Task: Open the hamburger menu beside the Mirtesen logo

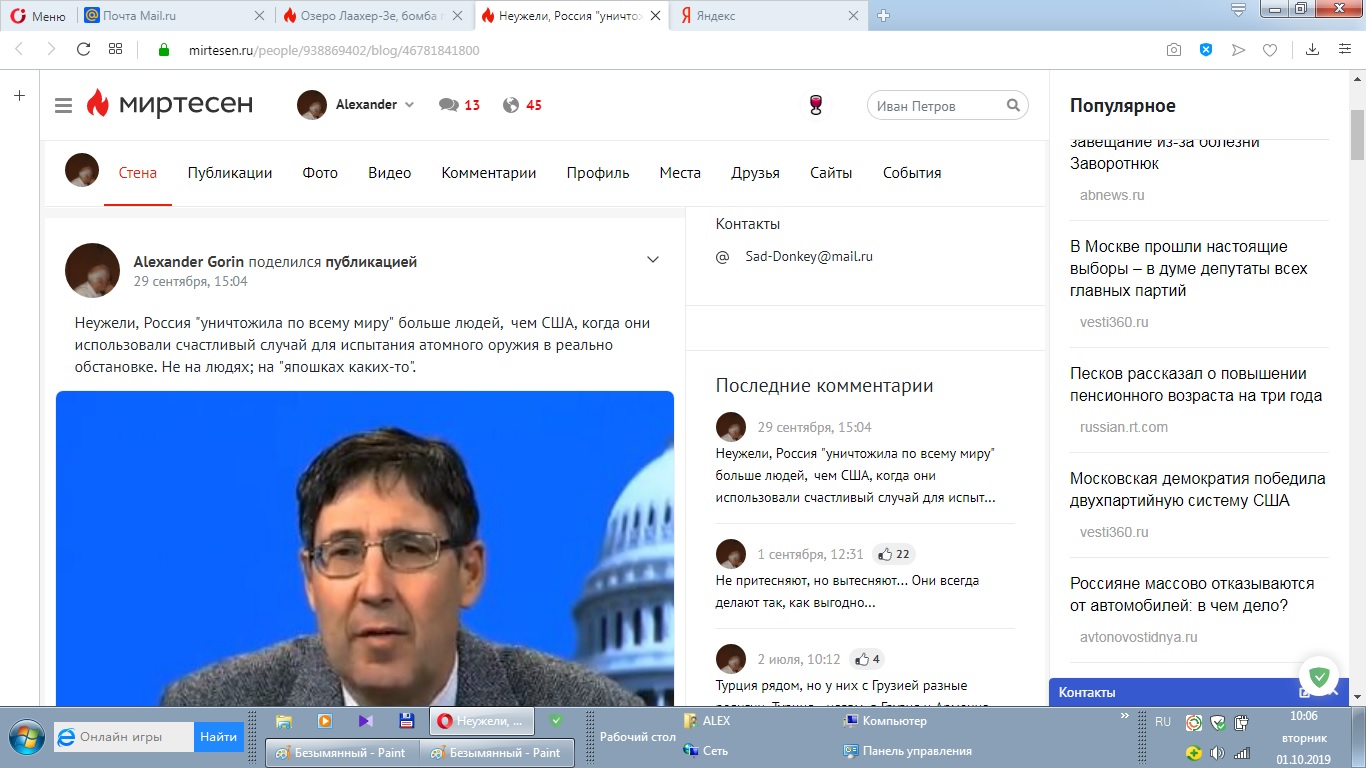Action: click(x=64, y=106)
